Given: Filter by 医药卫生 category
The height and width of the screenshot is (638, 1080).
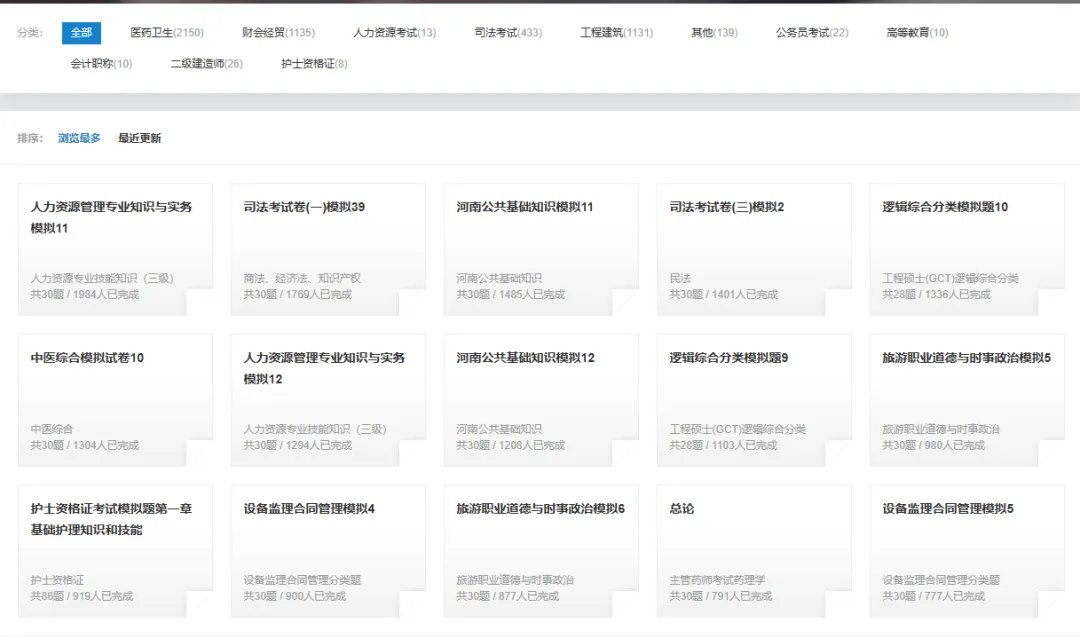Looking at the screenshot, I should point(166,33).
